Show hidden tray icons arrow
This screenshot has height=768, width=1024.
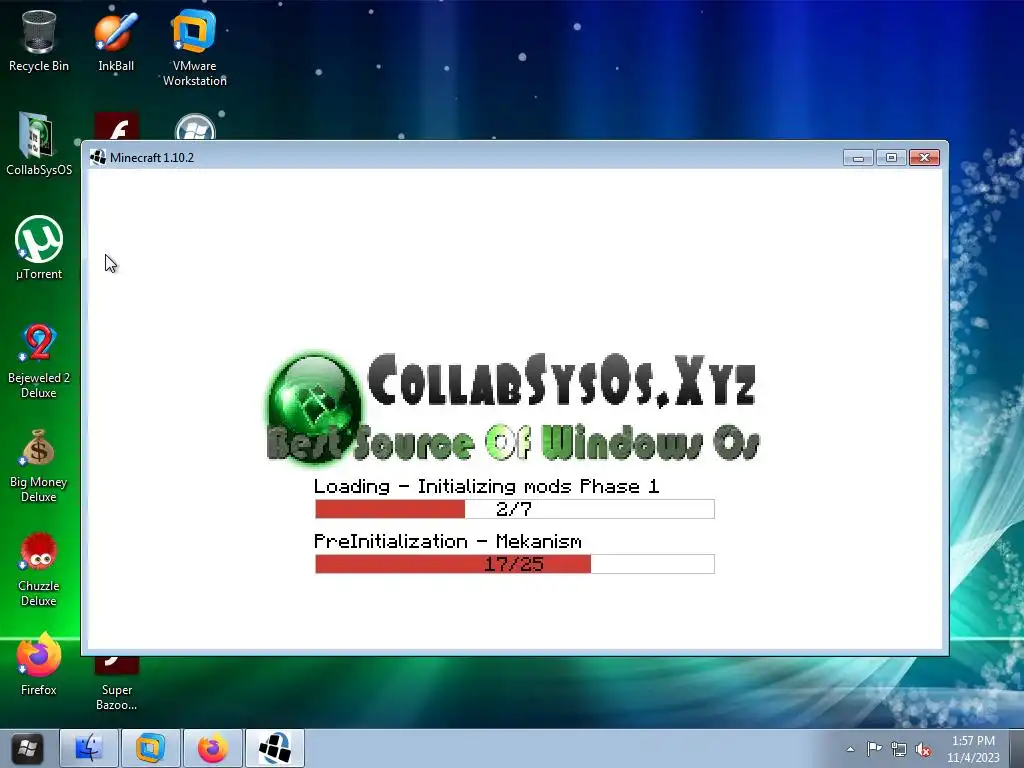(850, 749)
